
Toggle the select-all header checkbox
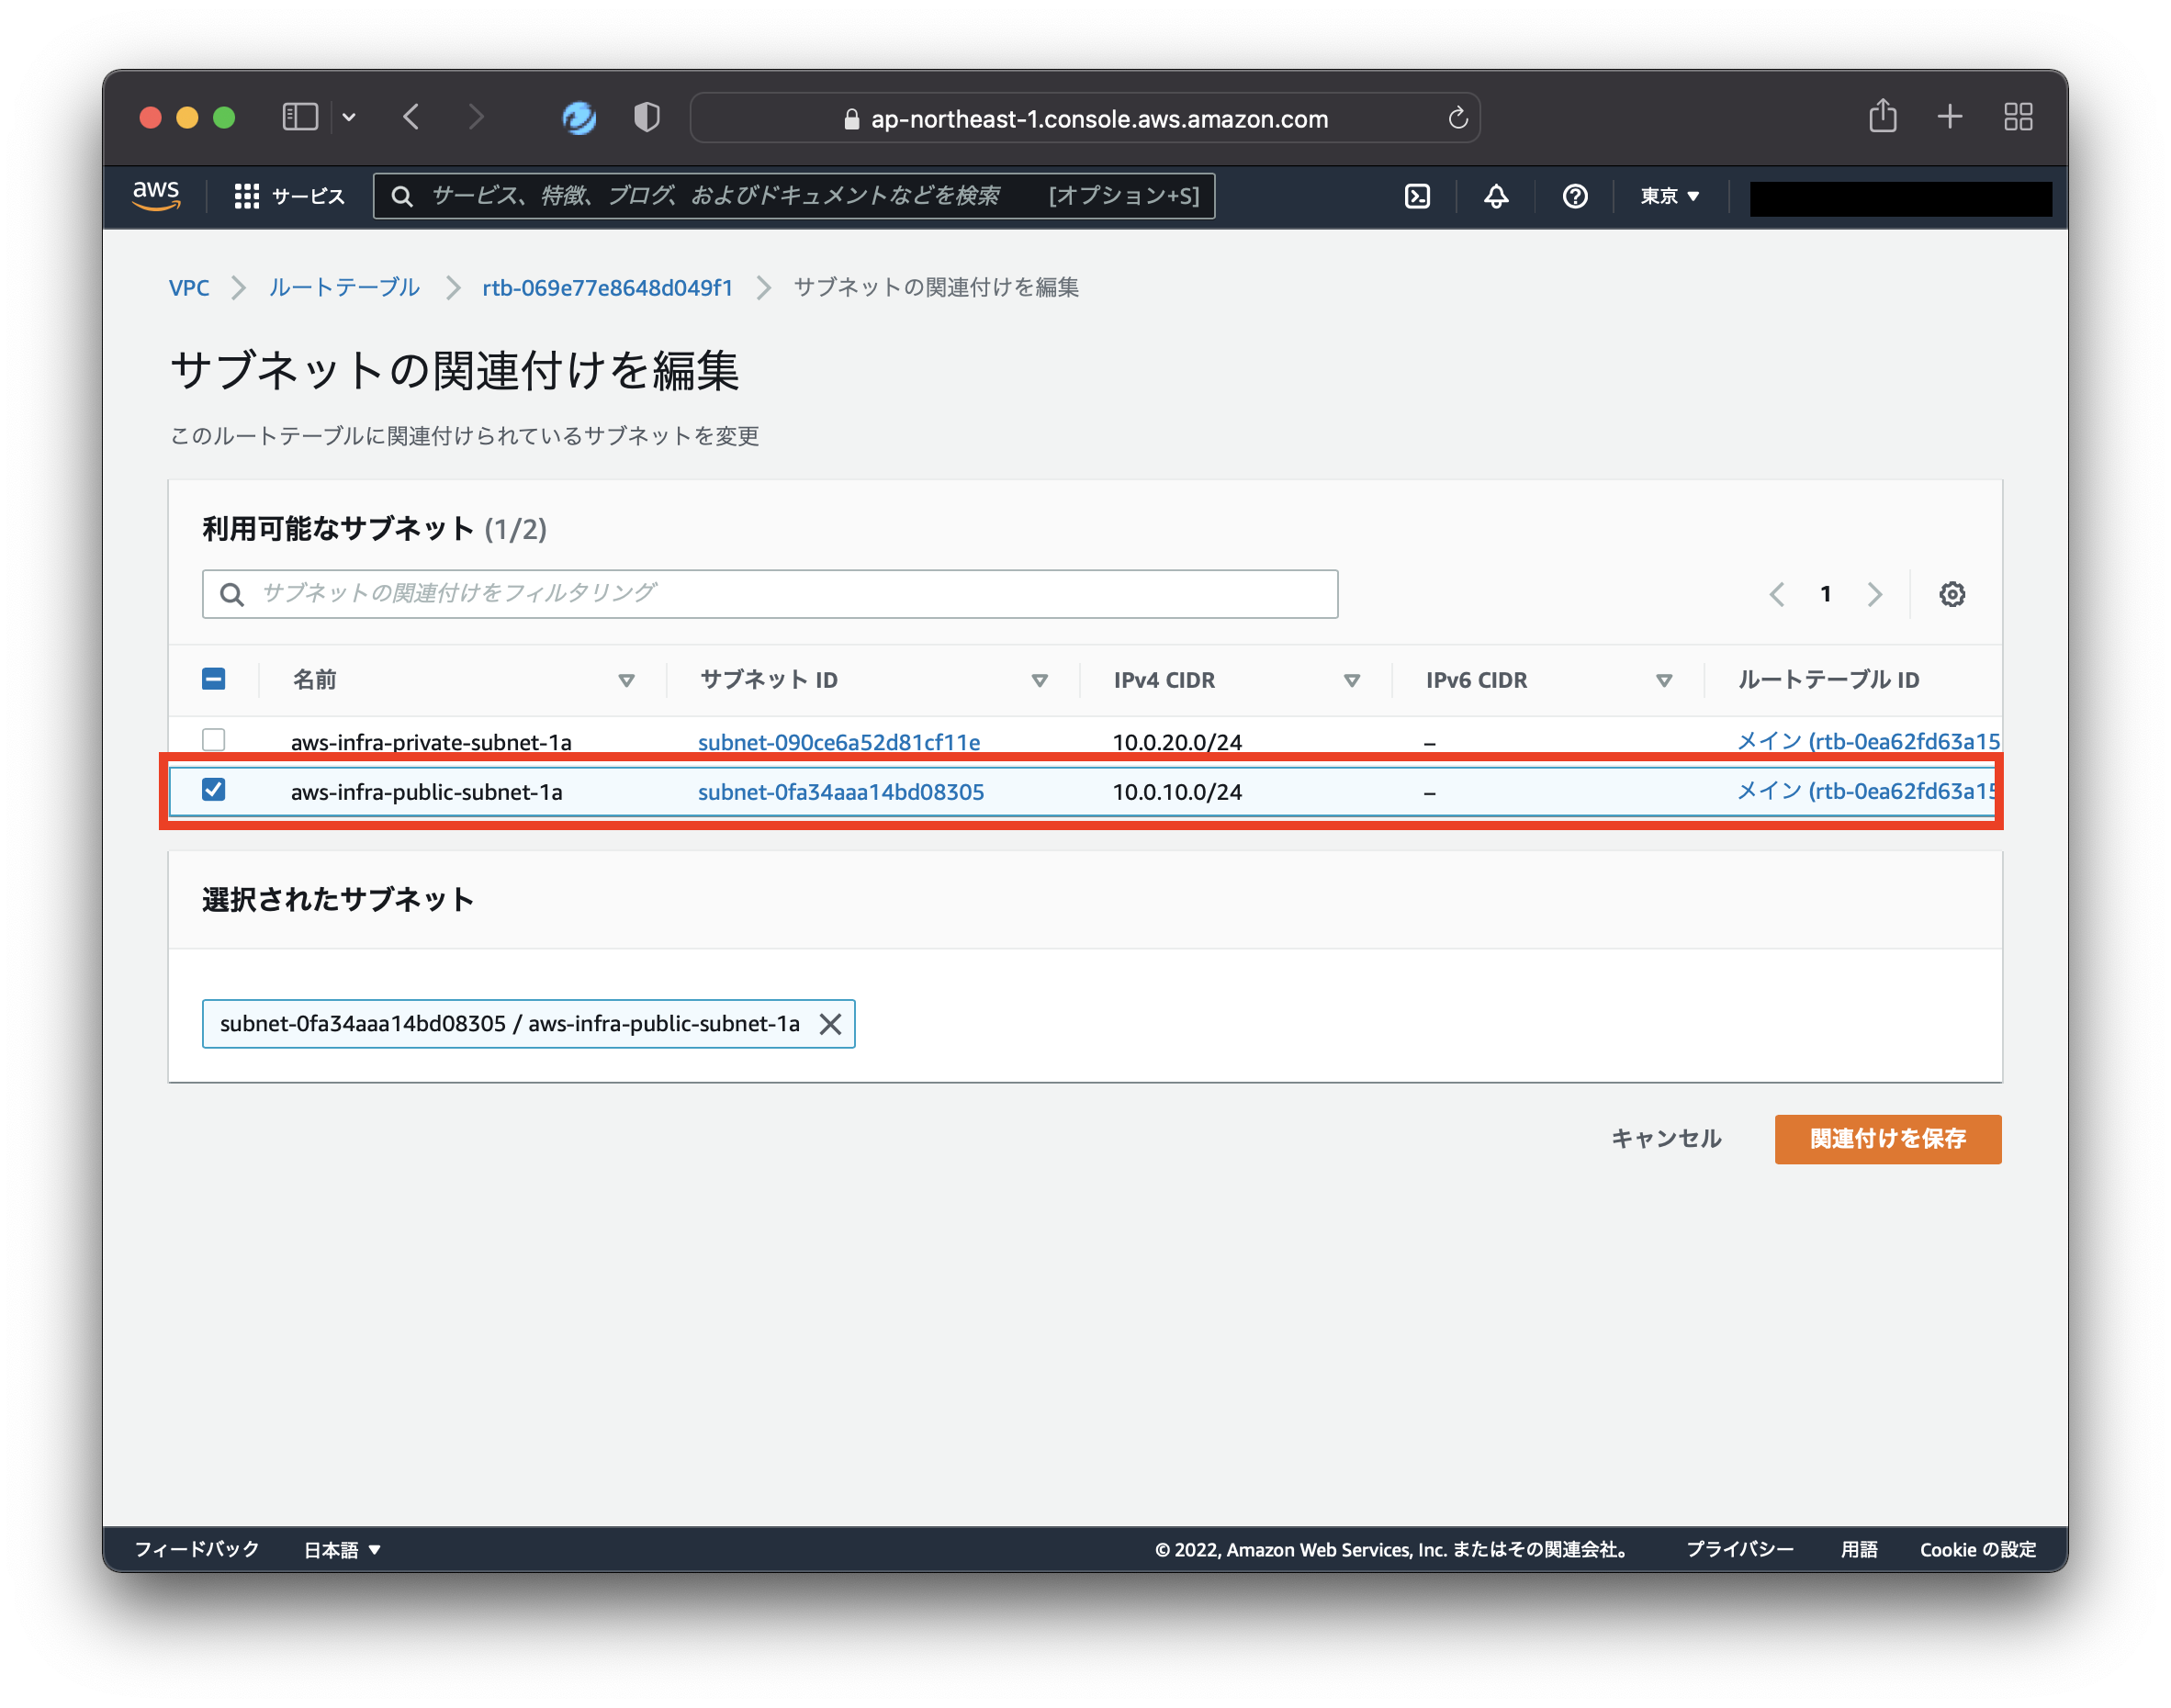(213, 679)
